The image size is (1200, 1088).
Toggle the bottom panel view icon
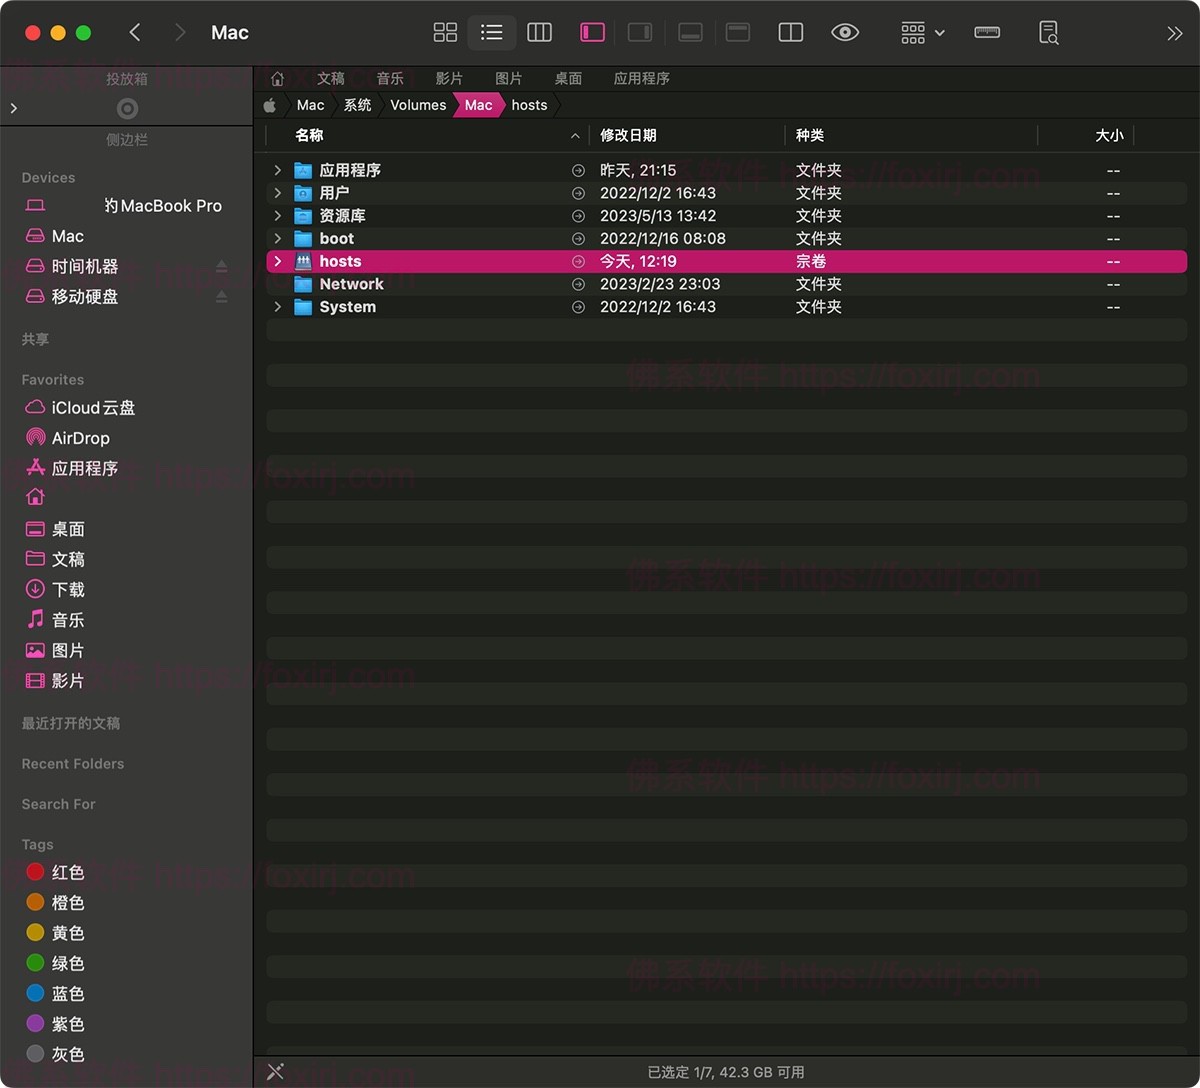coord(690,32)
